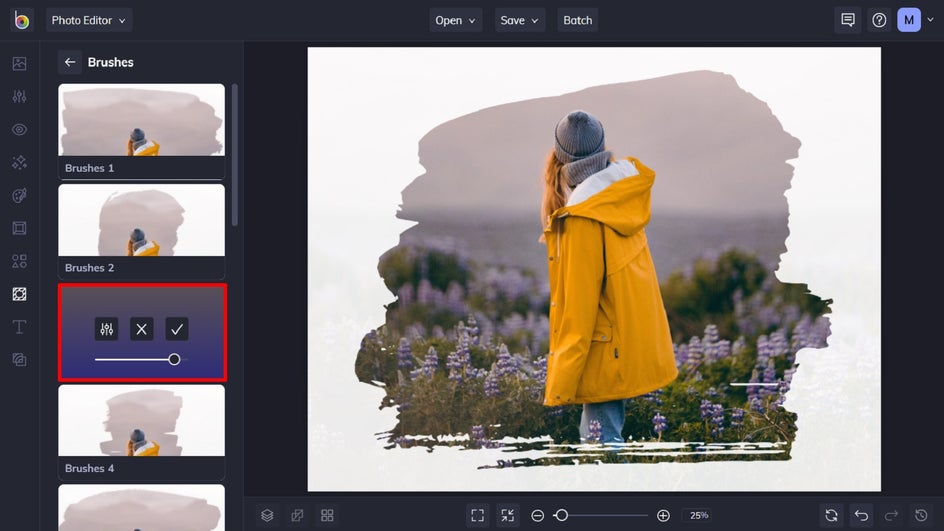This screenshot has height=531, width=944.
Task: Click the M account avatar
Action: point(908,20)
